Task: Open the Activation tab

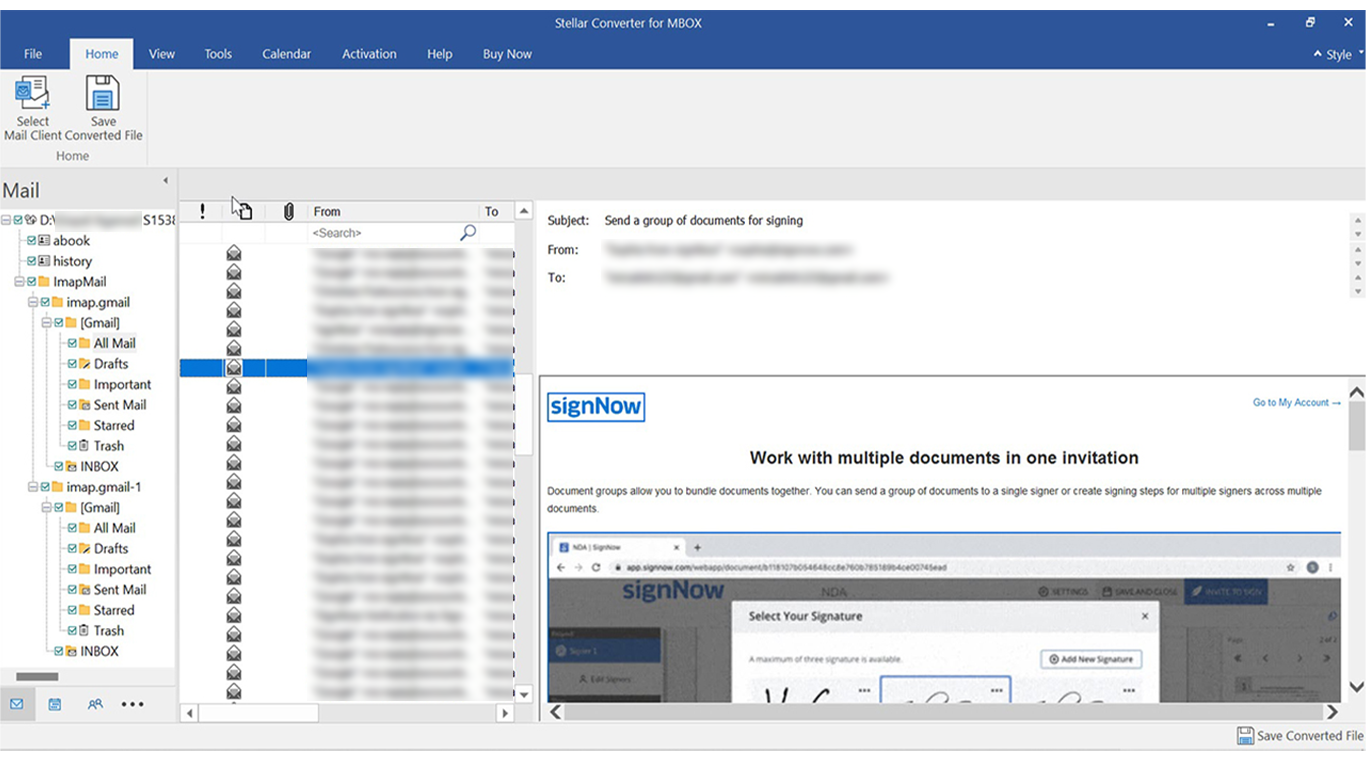Action: pyautogui.click(x=369, y=54)
